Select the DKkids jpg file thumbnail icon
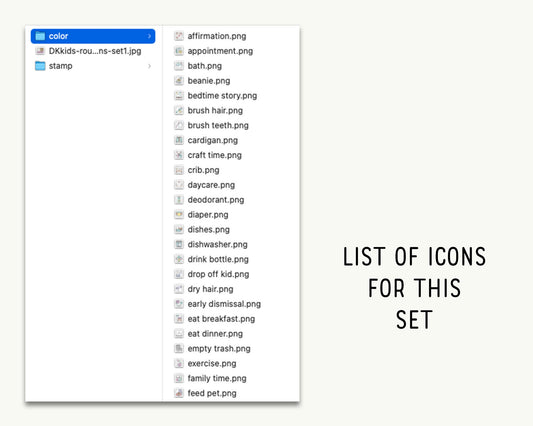Image resolution: width=533 pixels, height=426 pixels. (40, 51)
